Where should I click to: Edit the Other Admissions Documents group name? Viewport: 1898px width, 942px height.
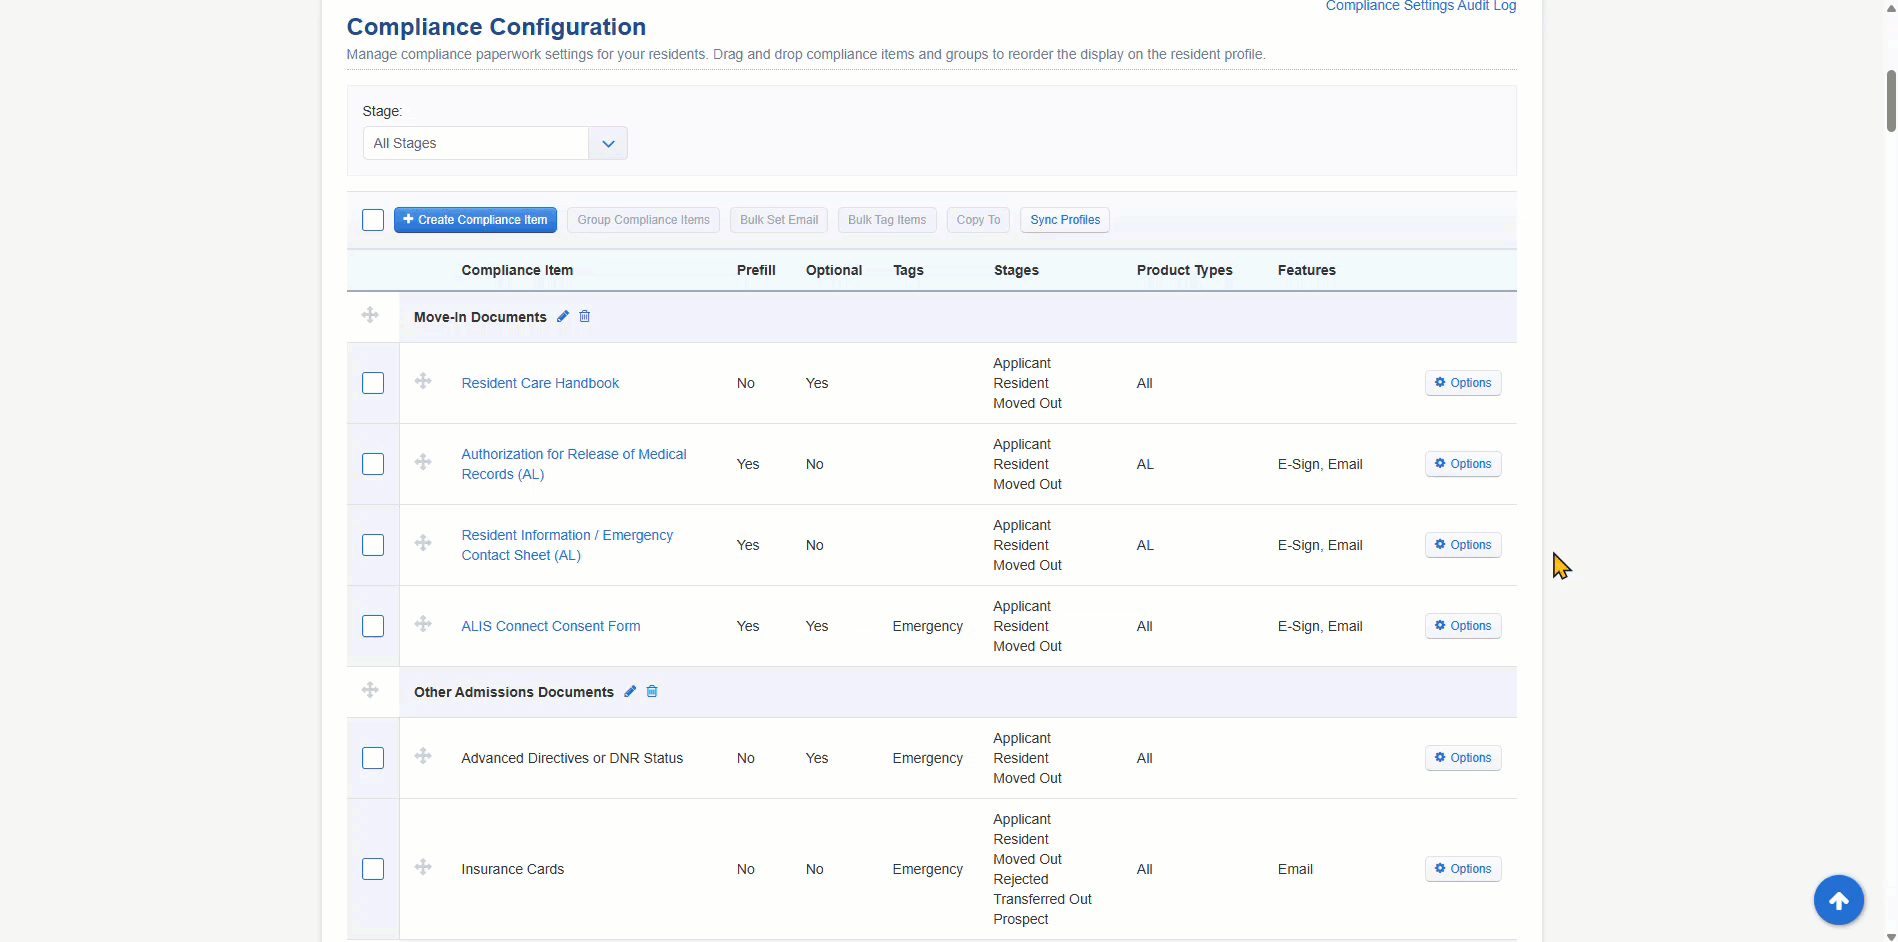click(630, 691)
